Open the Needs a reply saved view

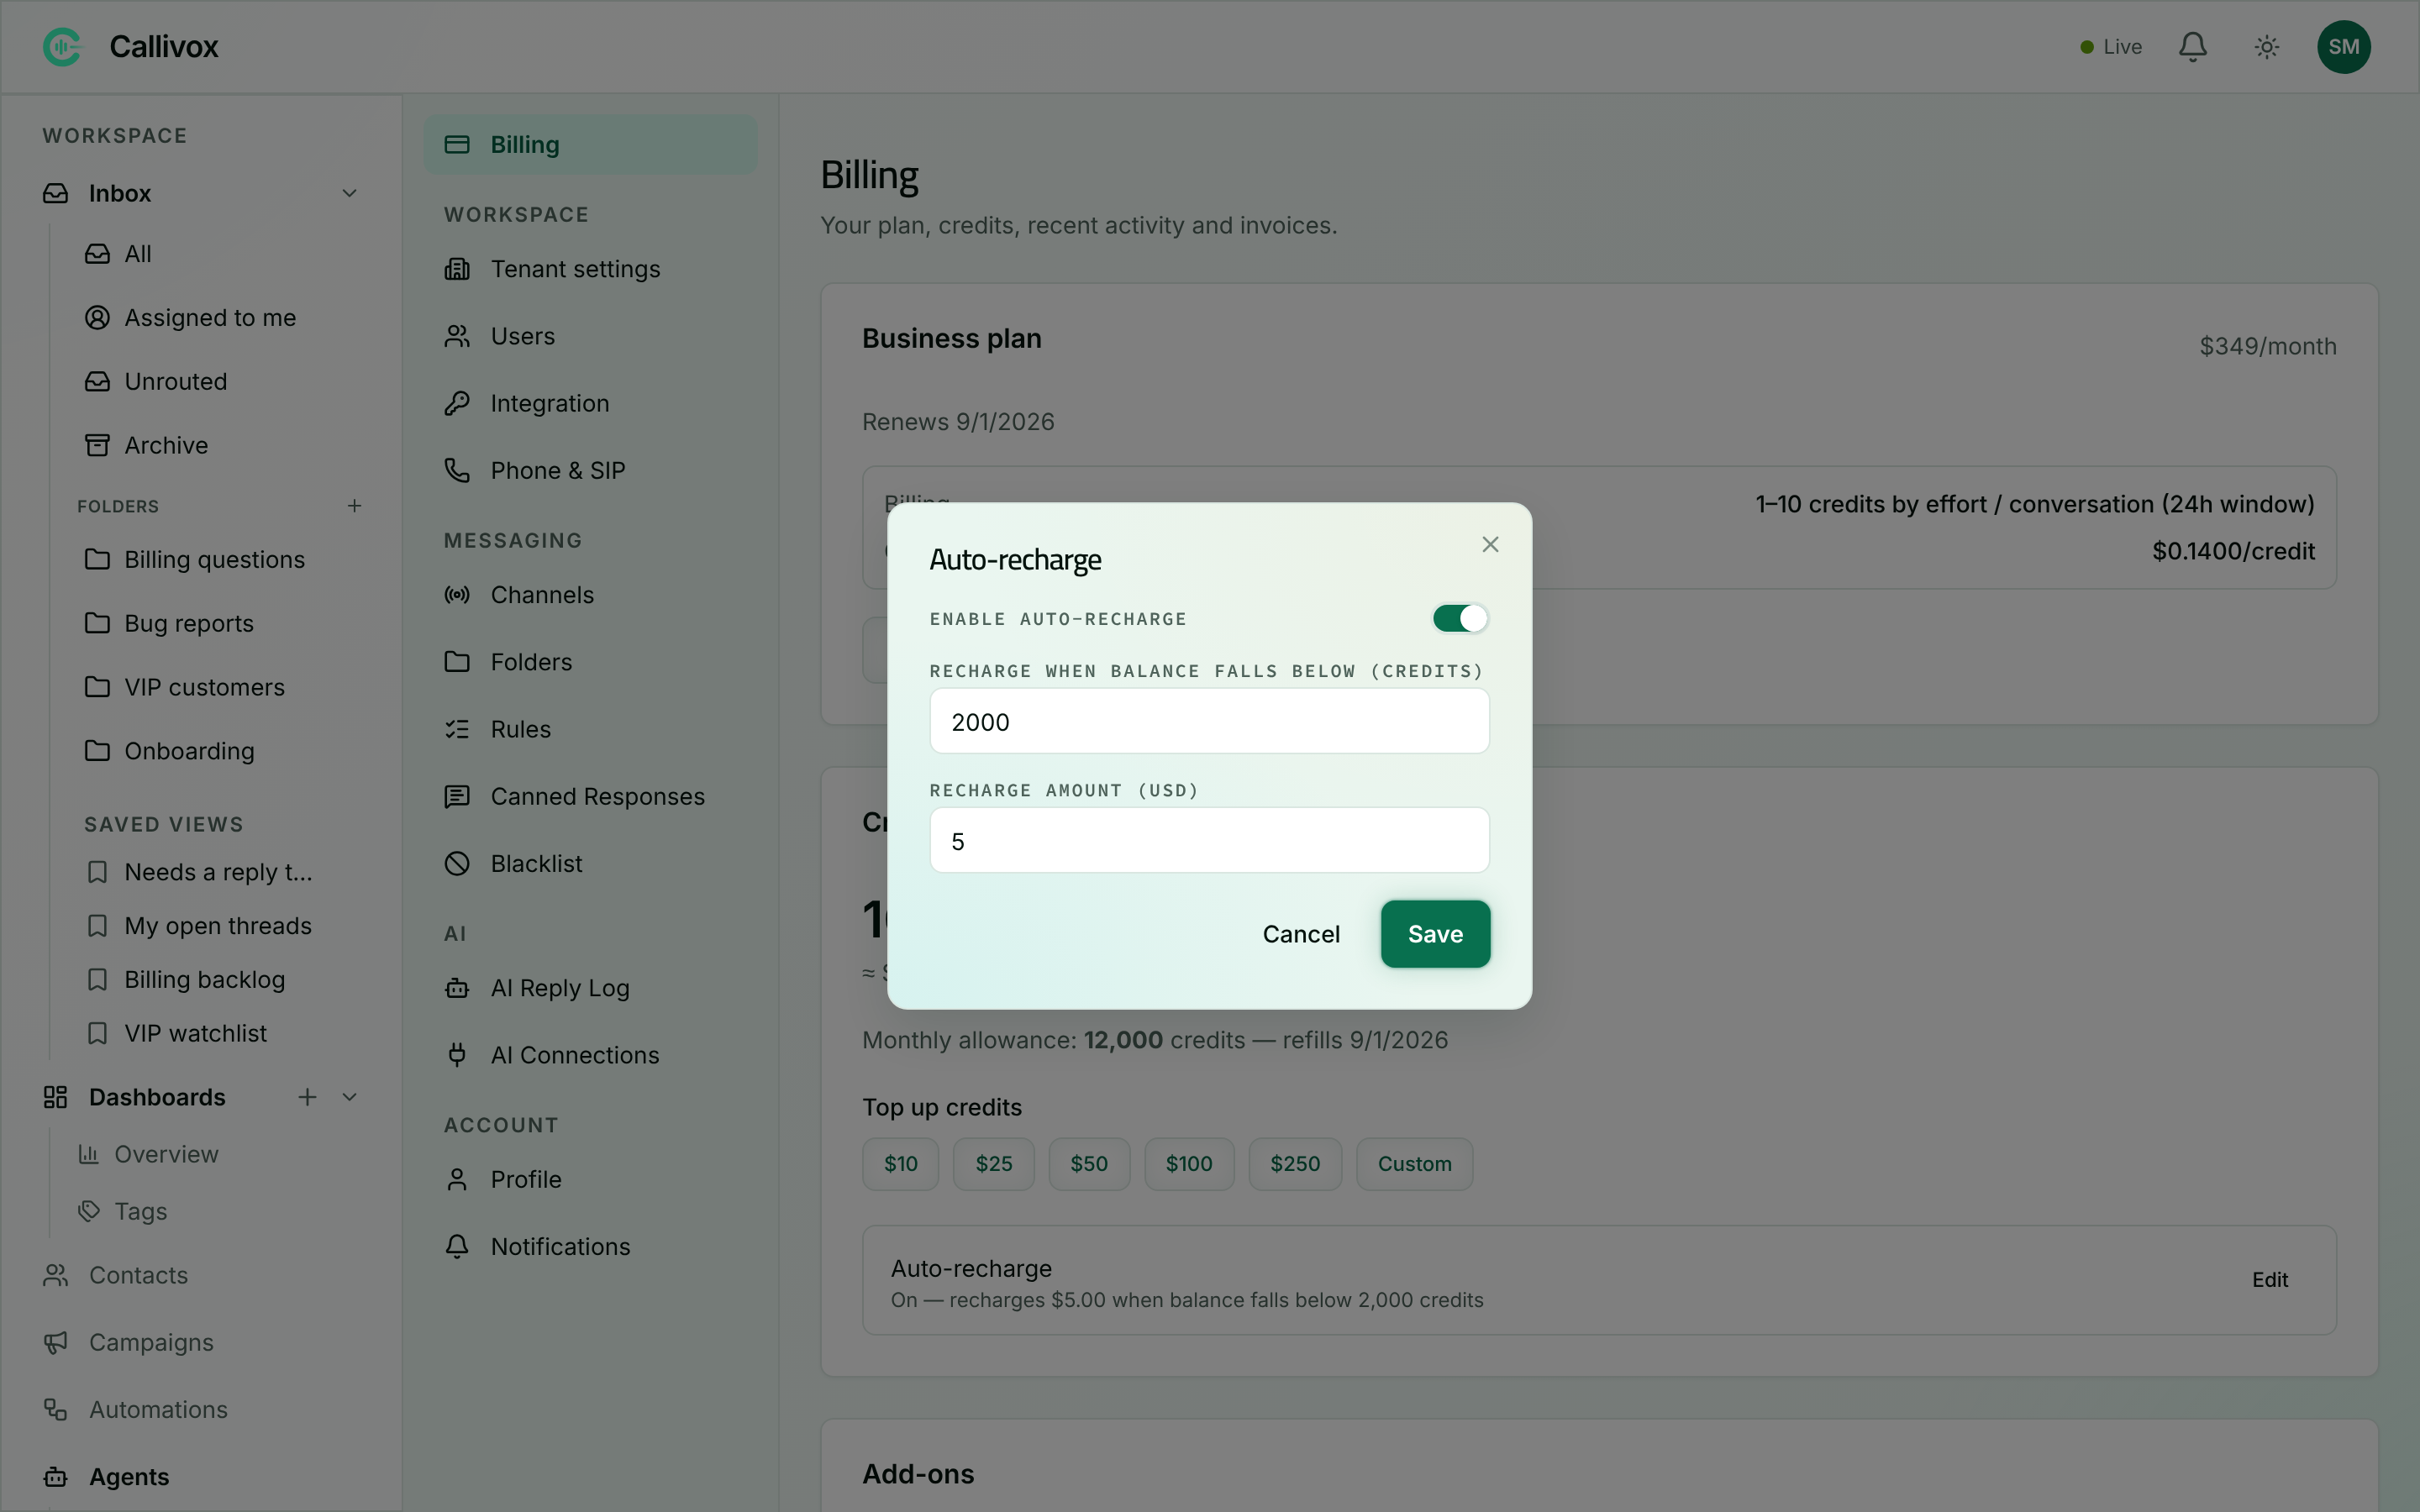(x=220, y=872)
